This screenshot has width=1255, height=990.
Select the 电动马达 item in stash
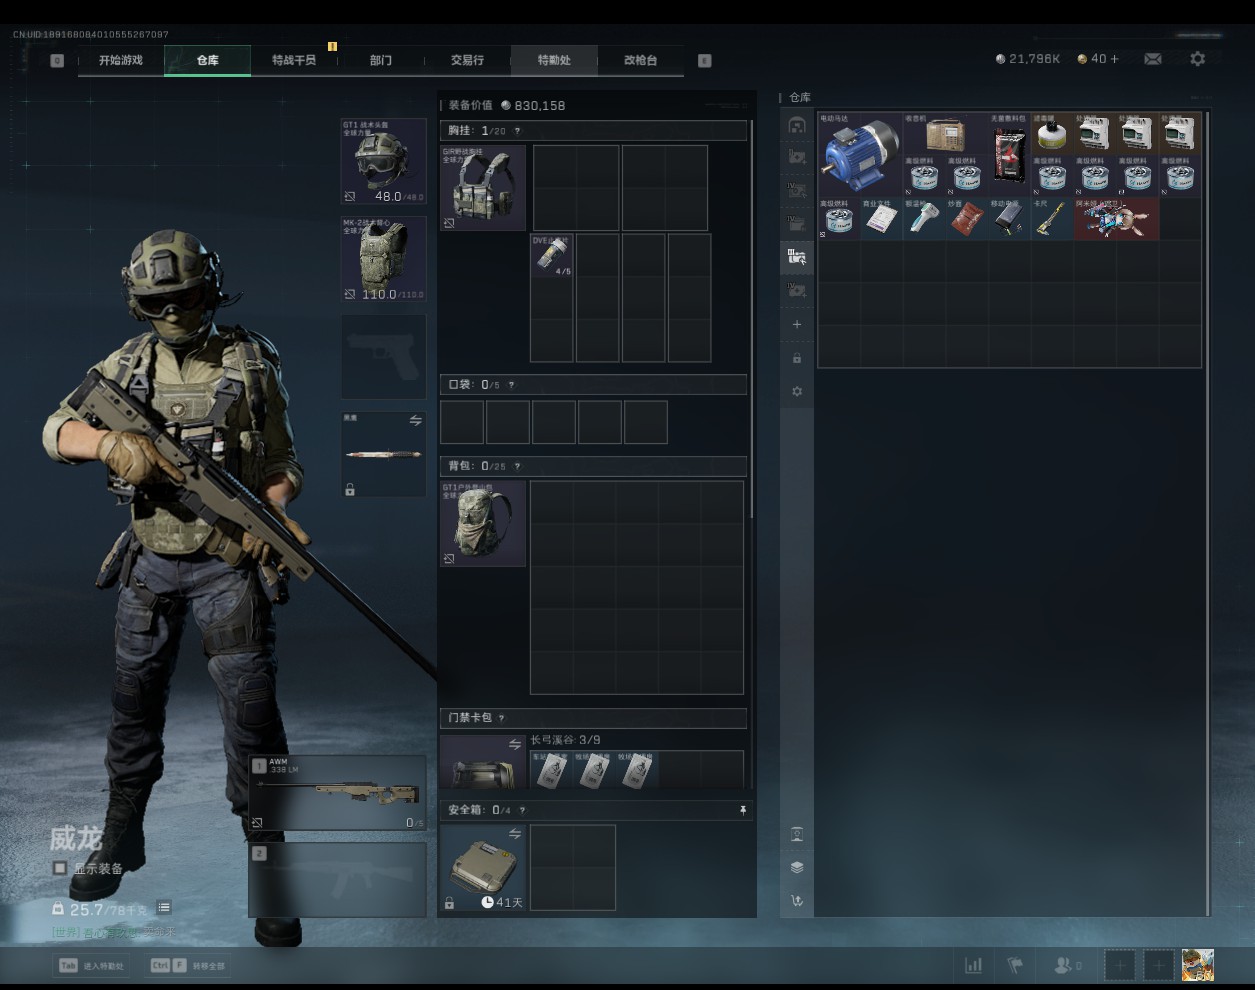[860, 154]
